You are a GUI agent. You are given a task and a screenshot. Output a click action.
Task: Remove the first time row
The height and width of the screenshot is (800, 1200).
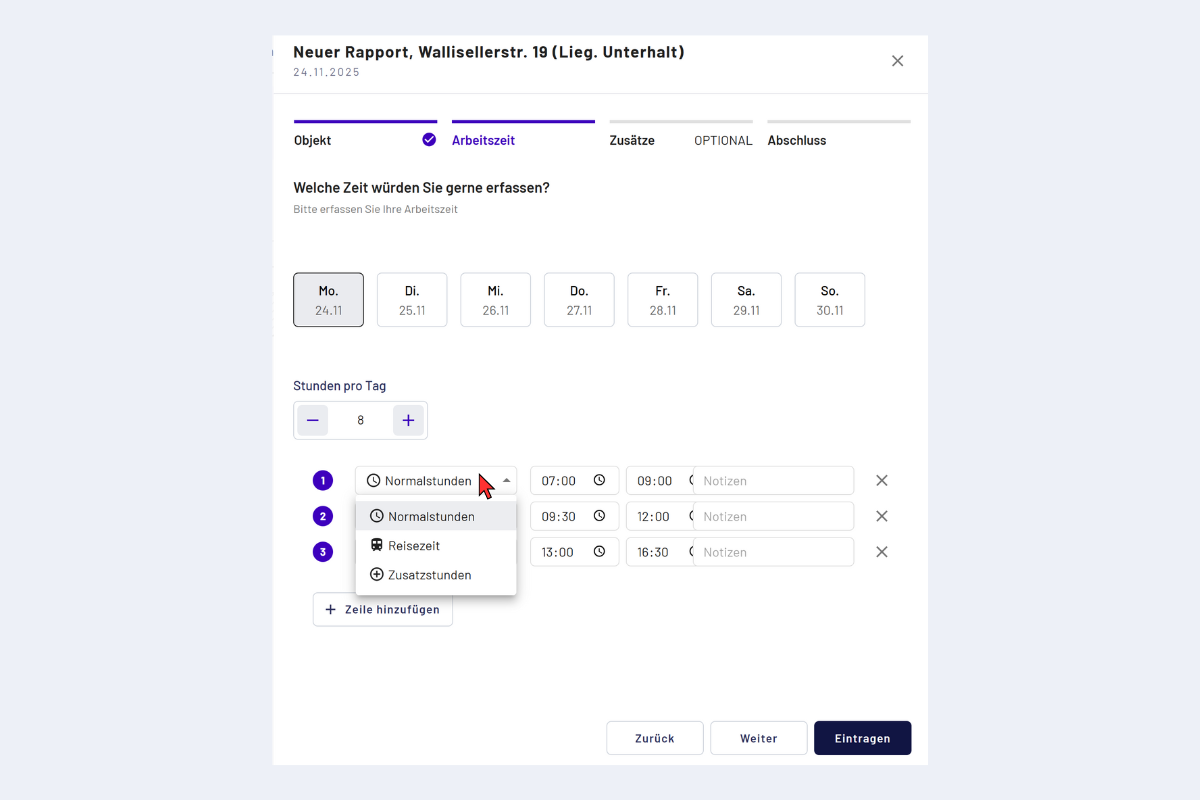882,480
